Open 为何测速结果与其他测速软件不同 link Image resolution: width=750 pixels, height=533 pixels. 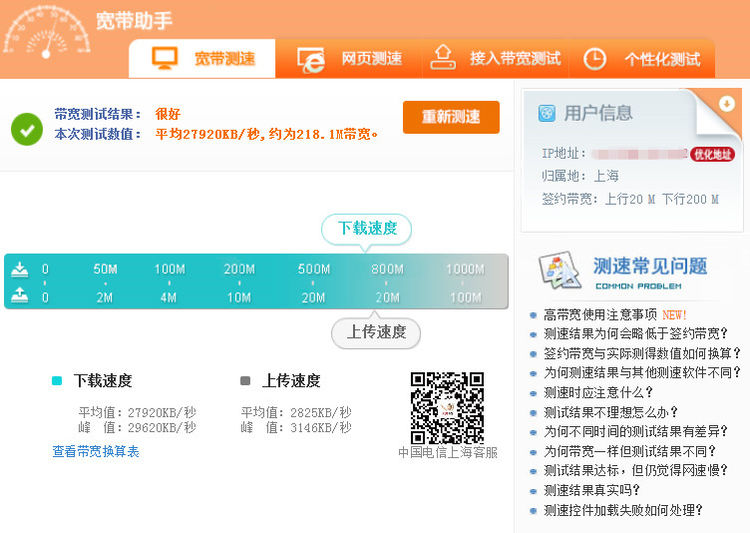coord(642,373)
